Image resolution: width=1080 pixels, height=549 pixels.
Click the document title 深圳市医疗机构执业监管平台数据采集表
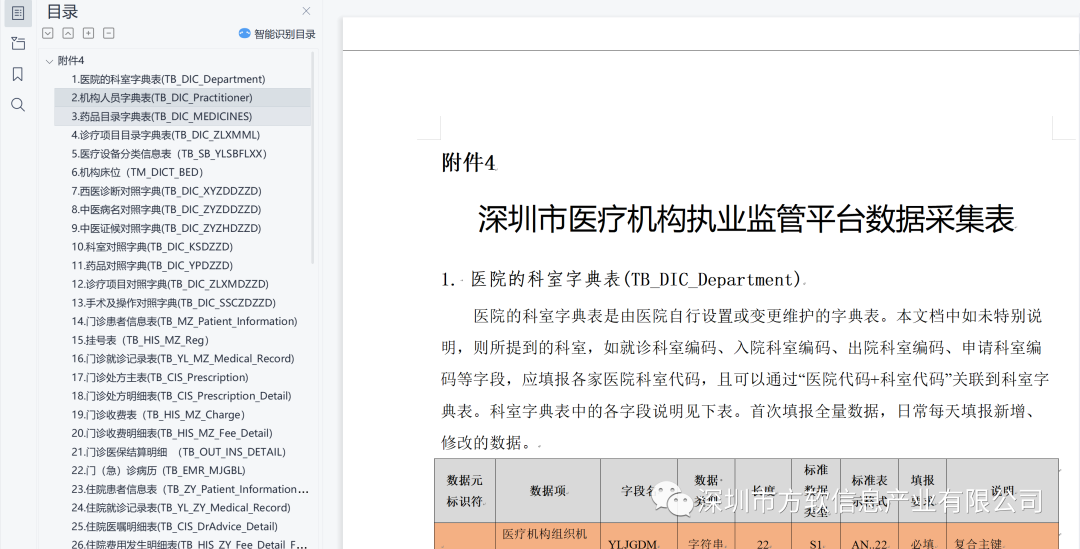click(x=745, y=219)
